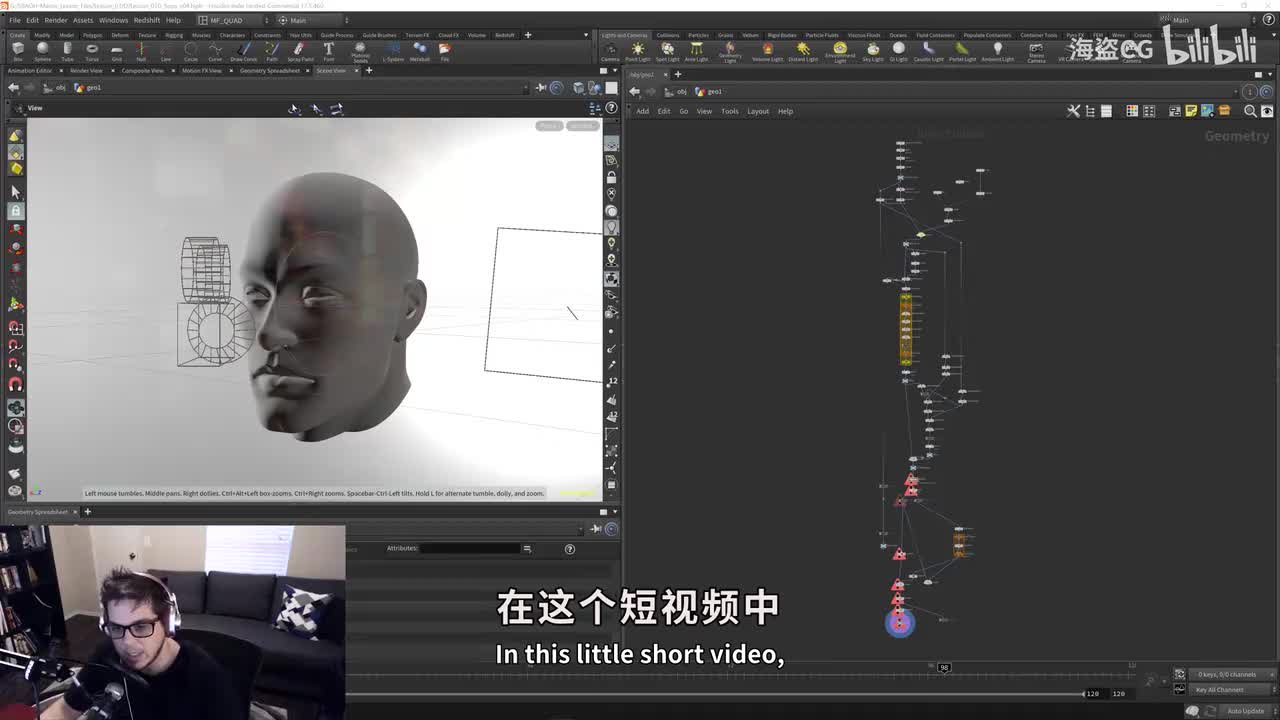Add a Spot Light from the shelf
Viewport: 1280px width, 720px height.
click(667, 51)
